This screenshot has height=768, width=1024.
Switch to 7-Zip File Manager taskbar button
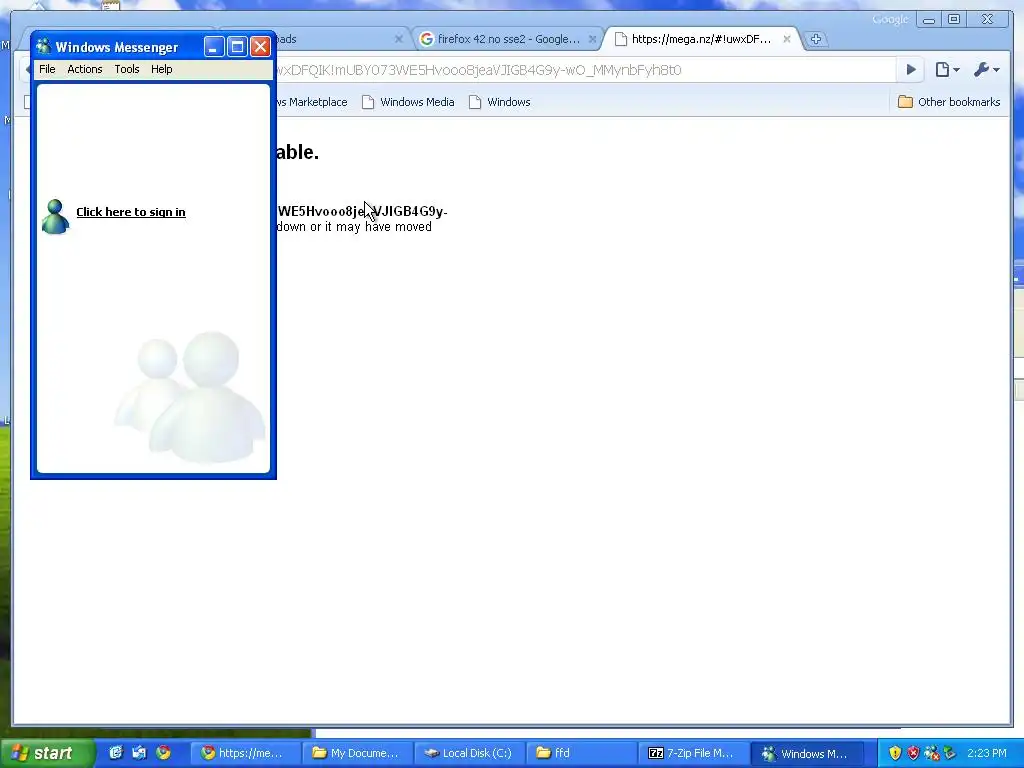[693, 753]
